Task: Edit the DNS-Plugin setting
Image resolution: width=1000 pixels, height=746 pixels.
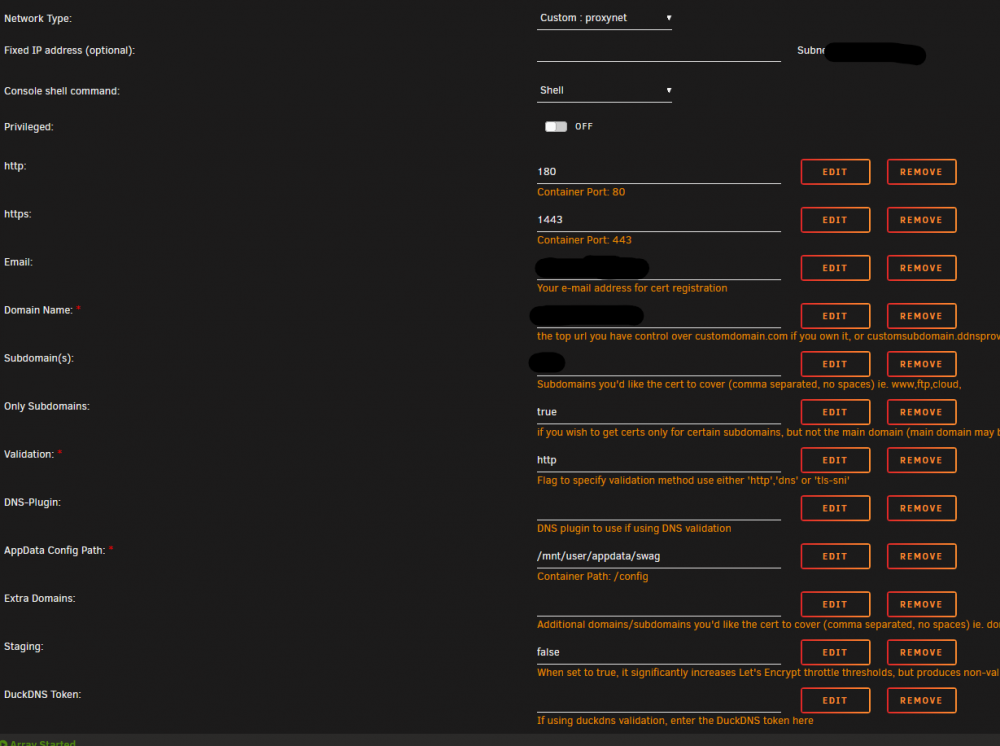Action: (835, 508)
